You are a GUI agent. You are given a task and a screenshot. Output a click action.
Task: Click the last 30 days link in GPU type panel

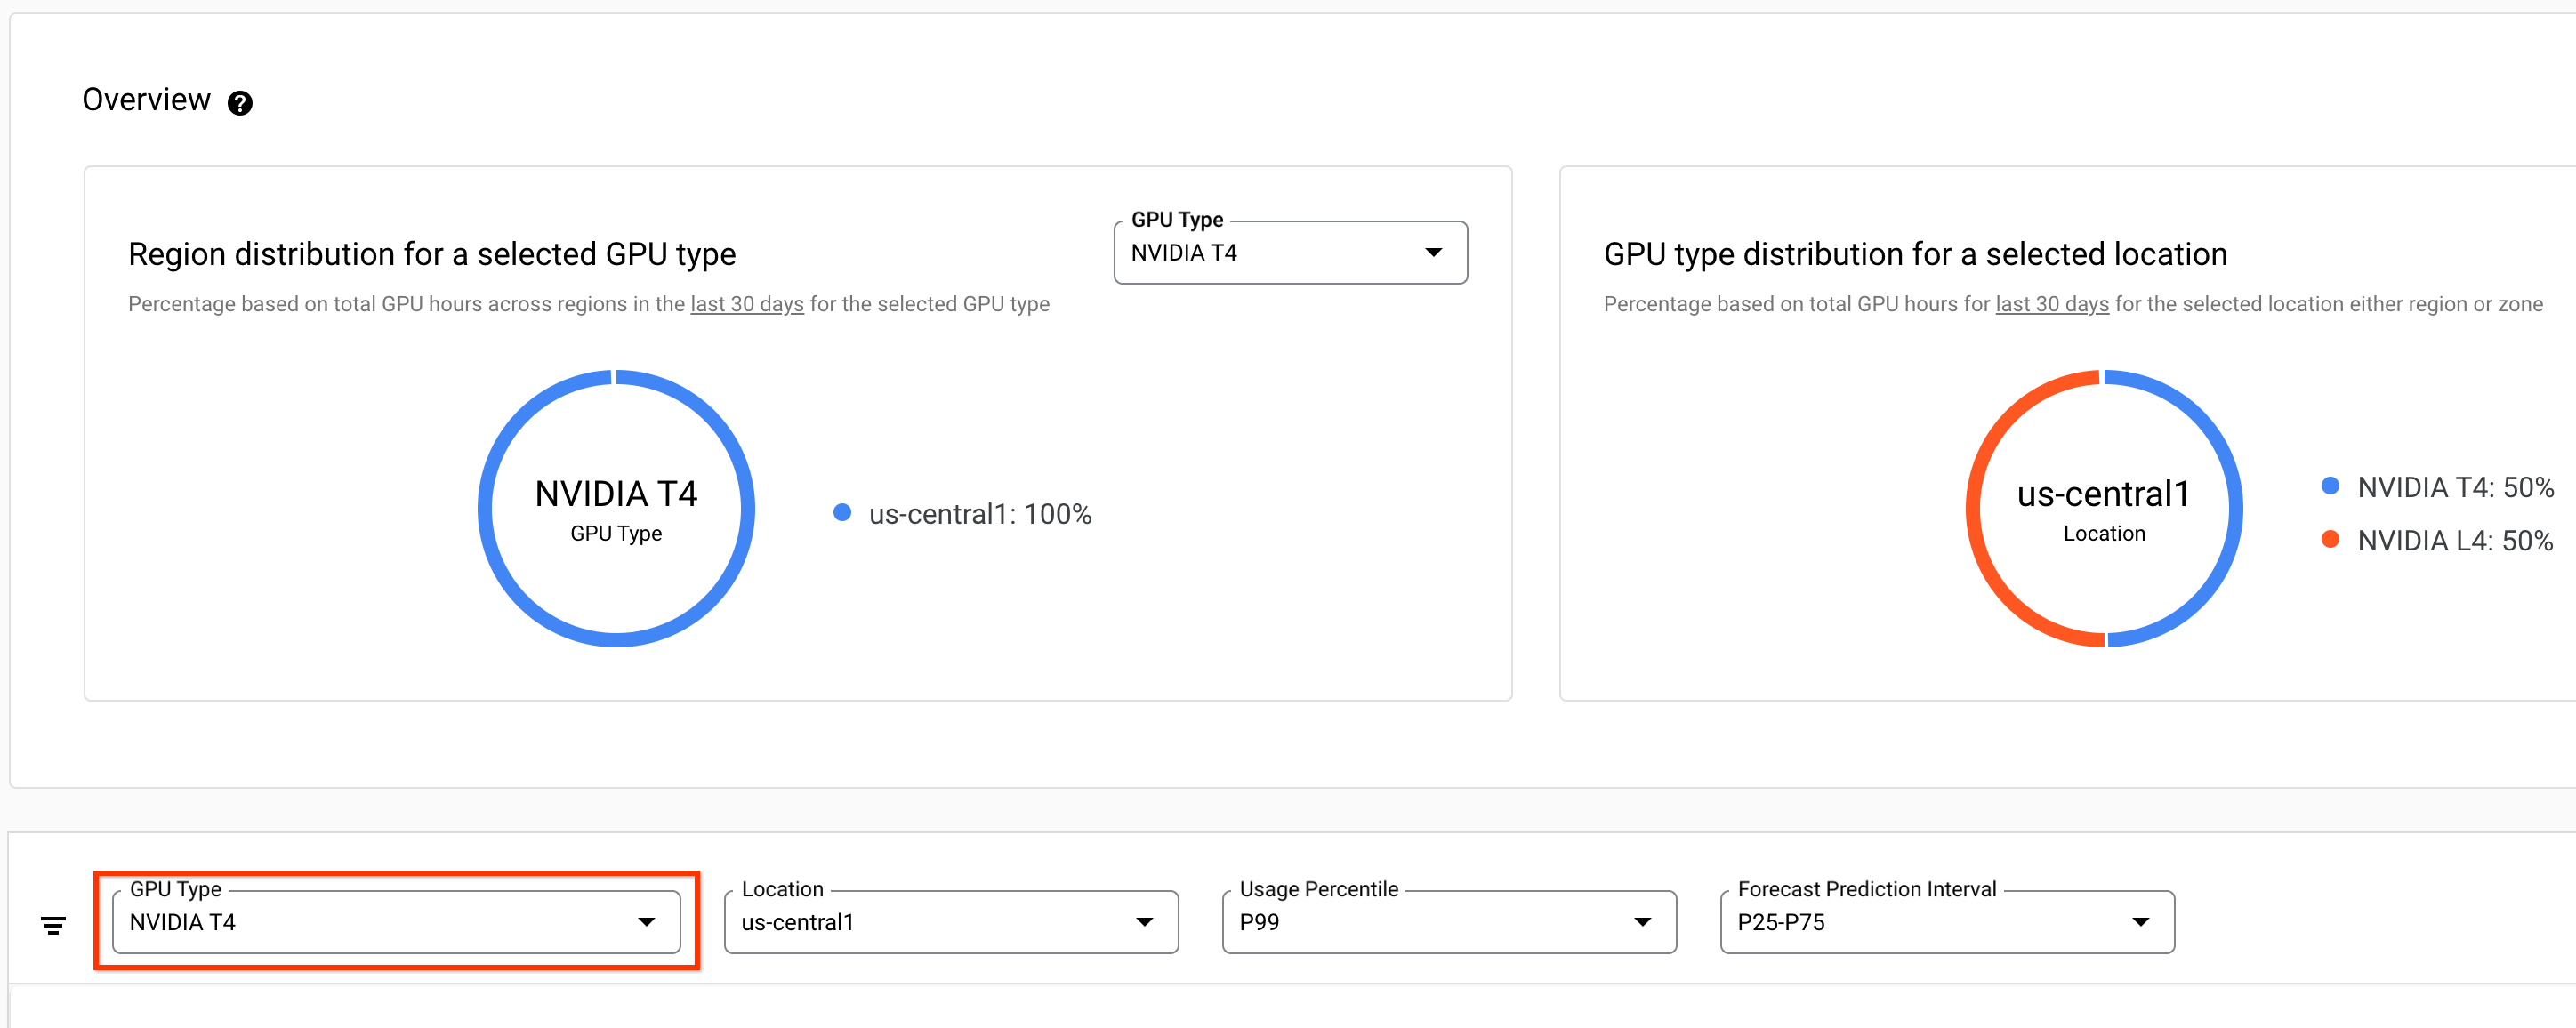tap(2051, 304)
